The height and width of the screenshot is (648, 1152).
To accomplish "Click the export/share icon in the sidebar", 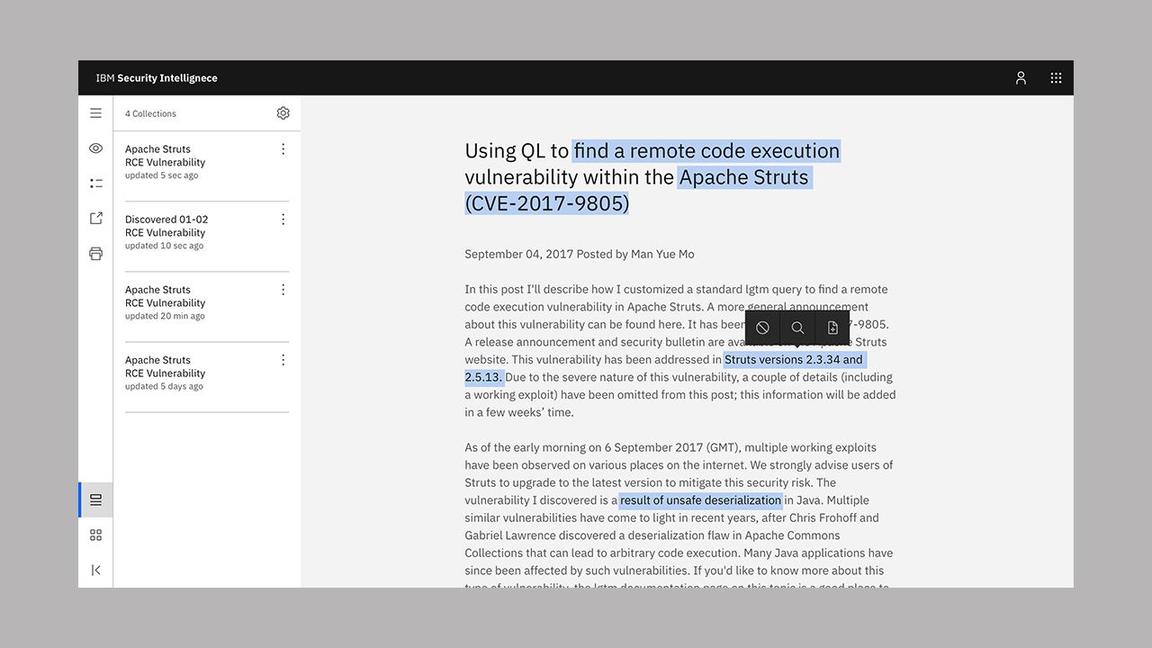I will pyautogui.click(x=96, y=218).
